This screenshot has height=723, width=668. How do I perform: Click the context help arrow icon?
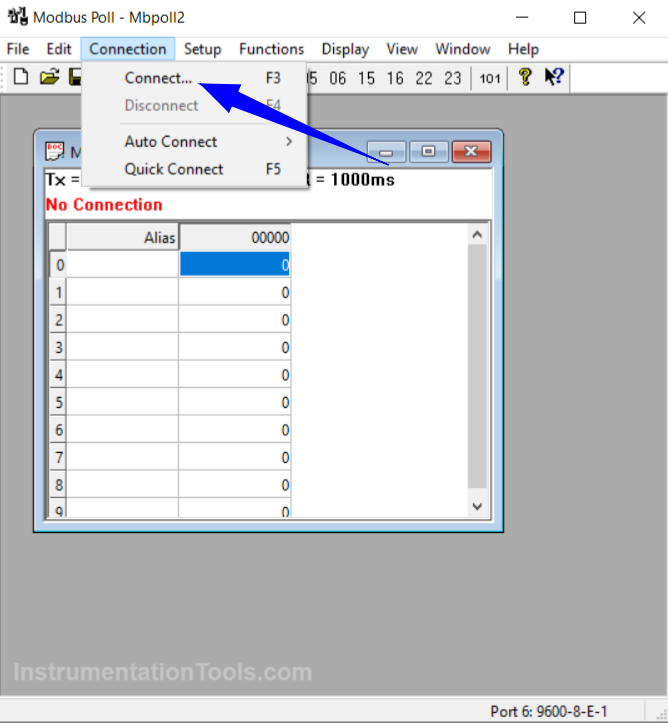pos(555,78)
